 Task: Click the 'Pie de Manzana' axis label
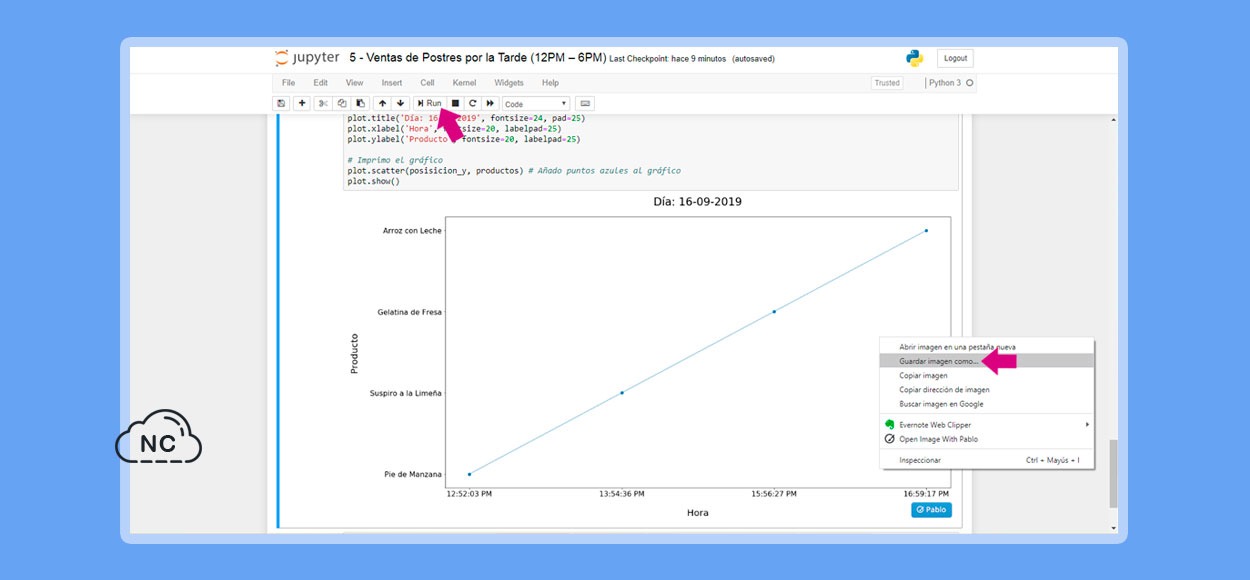point(413,474)
